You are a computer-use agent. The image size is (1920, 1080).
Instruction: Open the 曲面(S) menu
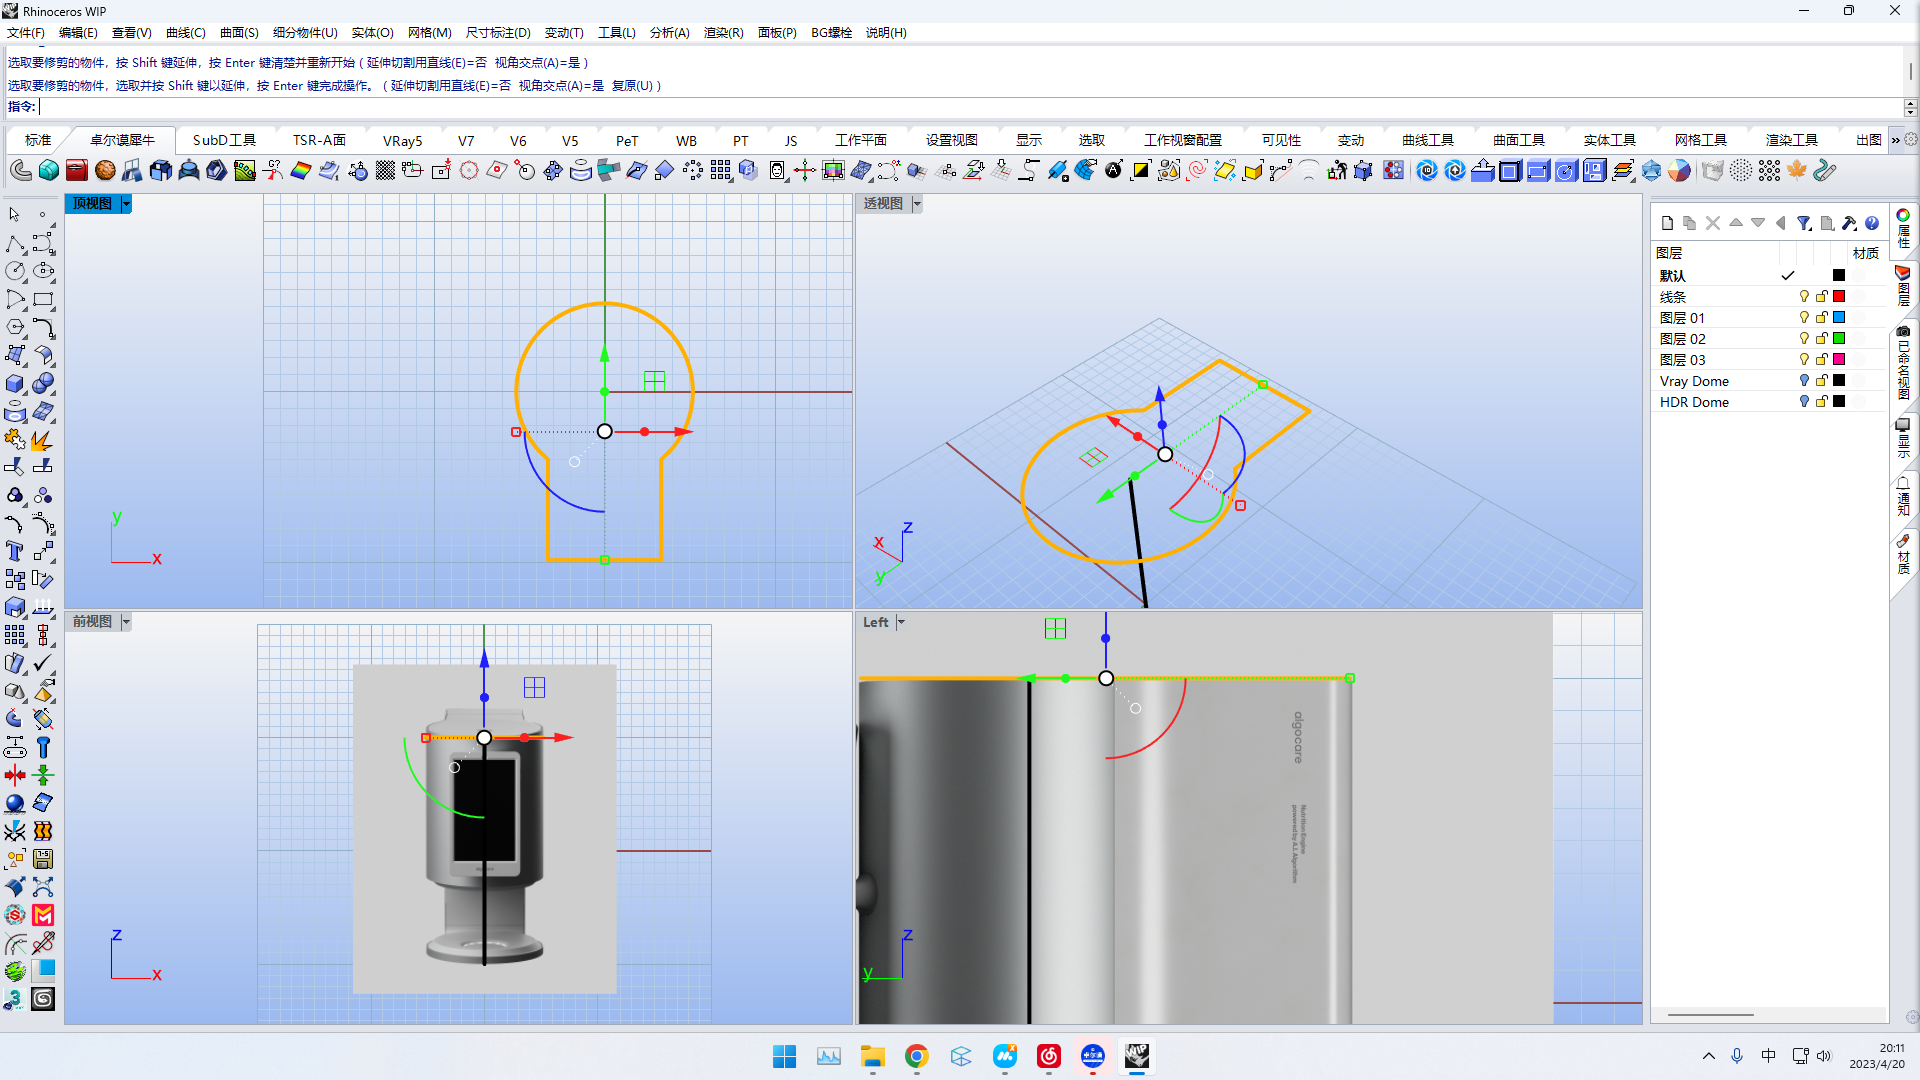pos(239,33)
